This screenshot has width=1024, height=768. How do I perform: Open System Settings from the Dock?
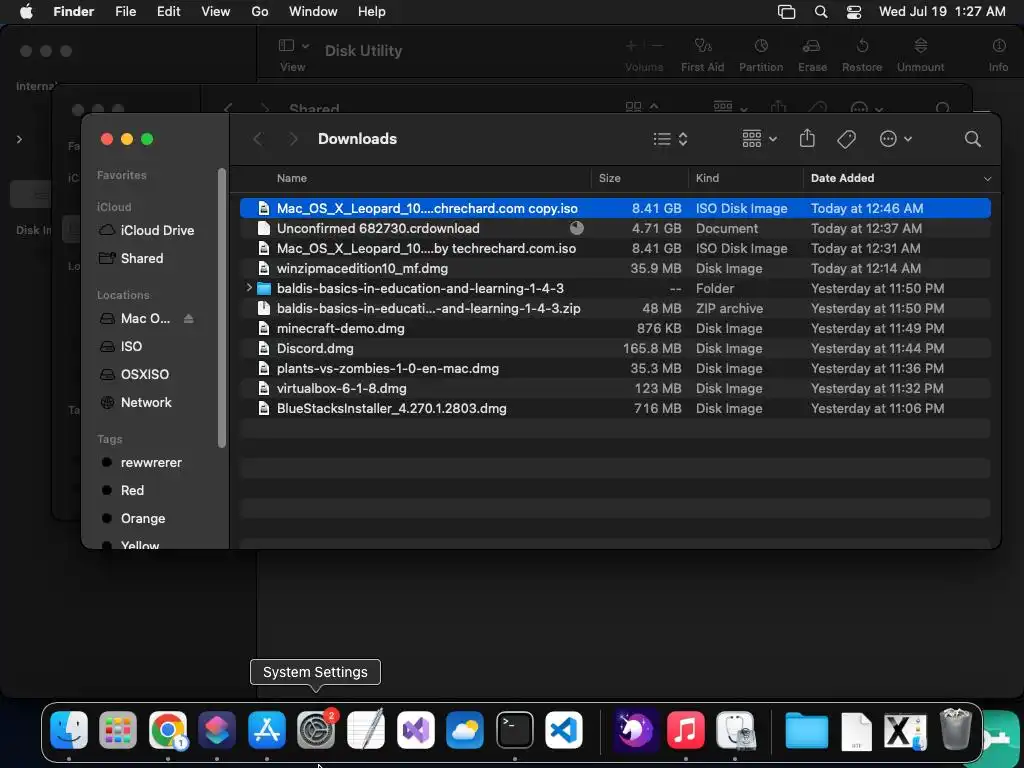pos(316,730)
